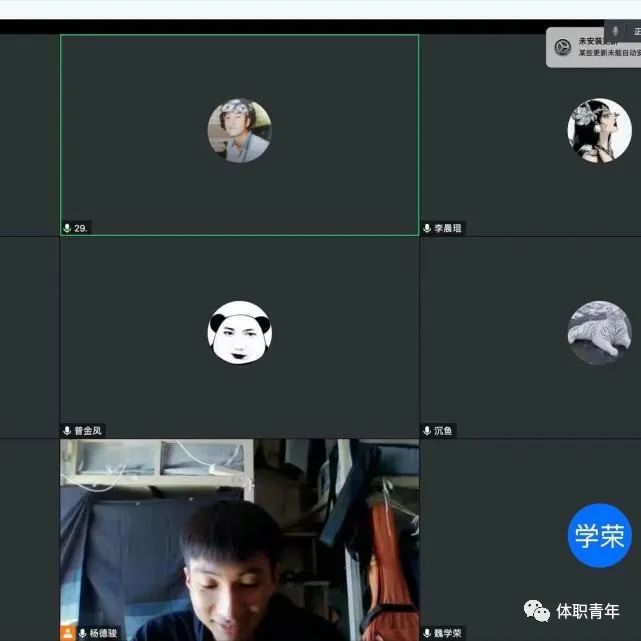Click the orange host icon by 杨德骏
This screenshot has height=641, width=641.
coord(68,633)
